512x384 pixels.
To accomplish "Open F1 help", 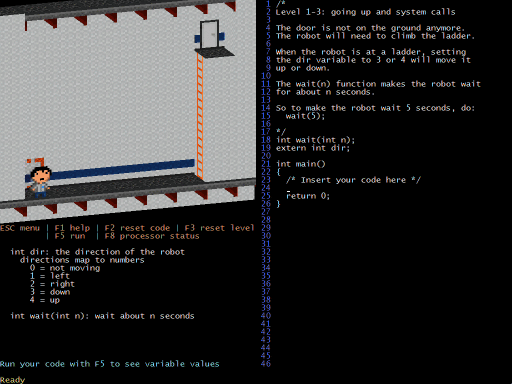I will (72, 228).
